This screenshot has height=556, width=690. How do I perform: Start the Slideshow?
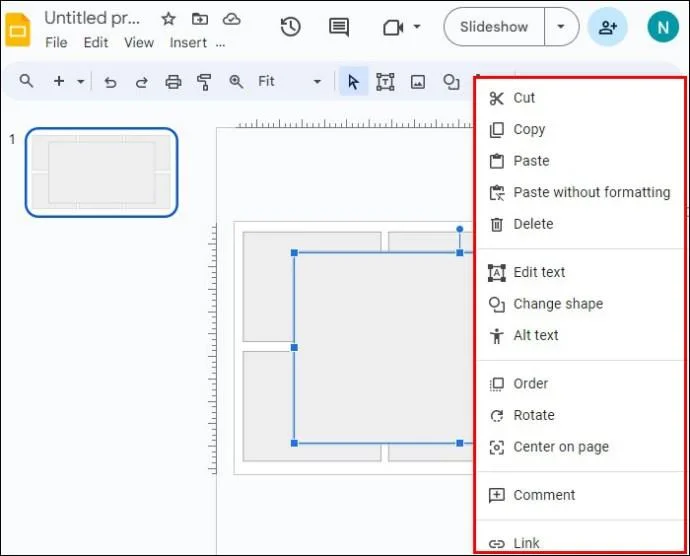(494, 27)
